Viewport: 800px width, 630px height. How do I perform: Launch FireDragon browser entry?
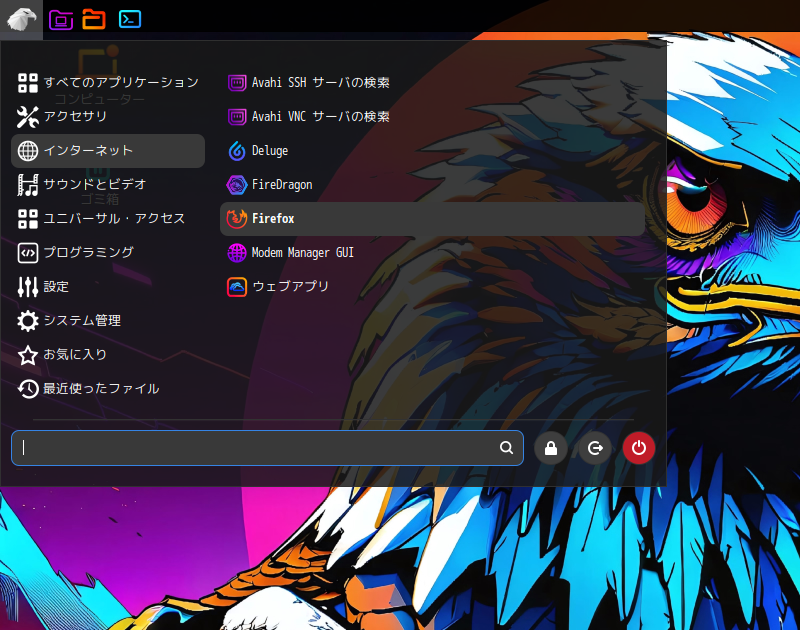pos(432,185)
